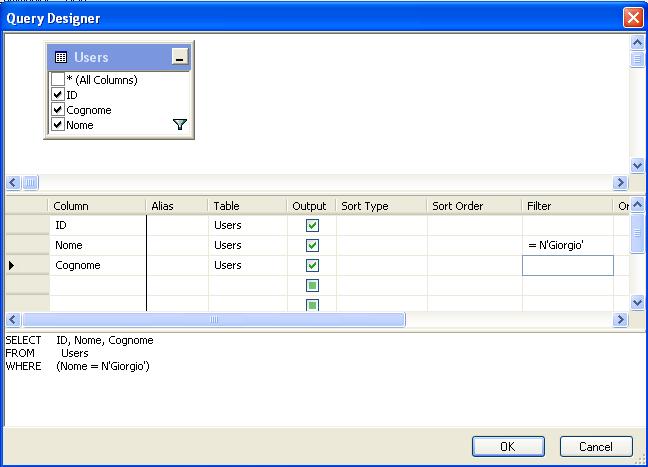Click the FROM Users line in SQL pane
The width and height of the screenshot is (648, 467).
click(47, 353)
